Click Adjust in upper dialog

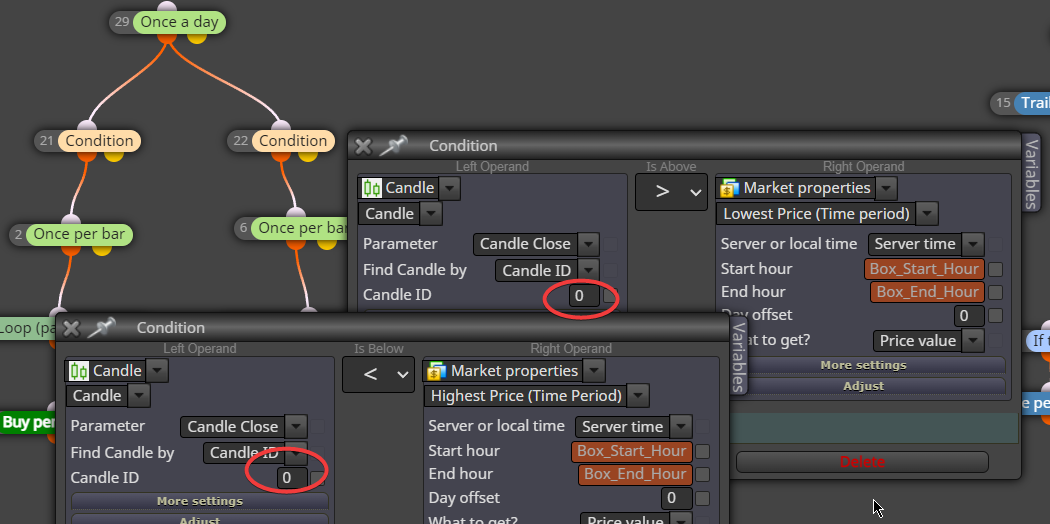pos(863,386)
